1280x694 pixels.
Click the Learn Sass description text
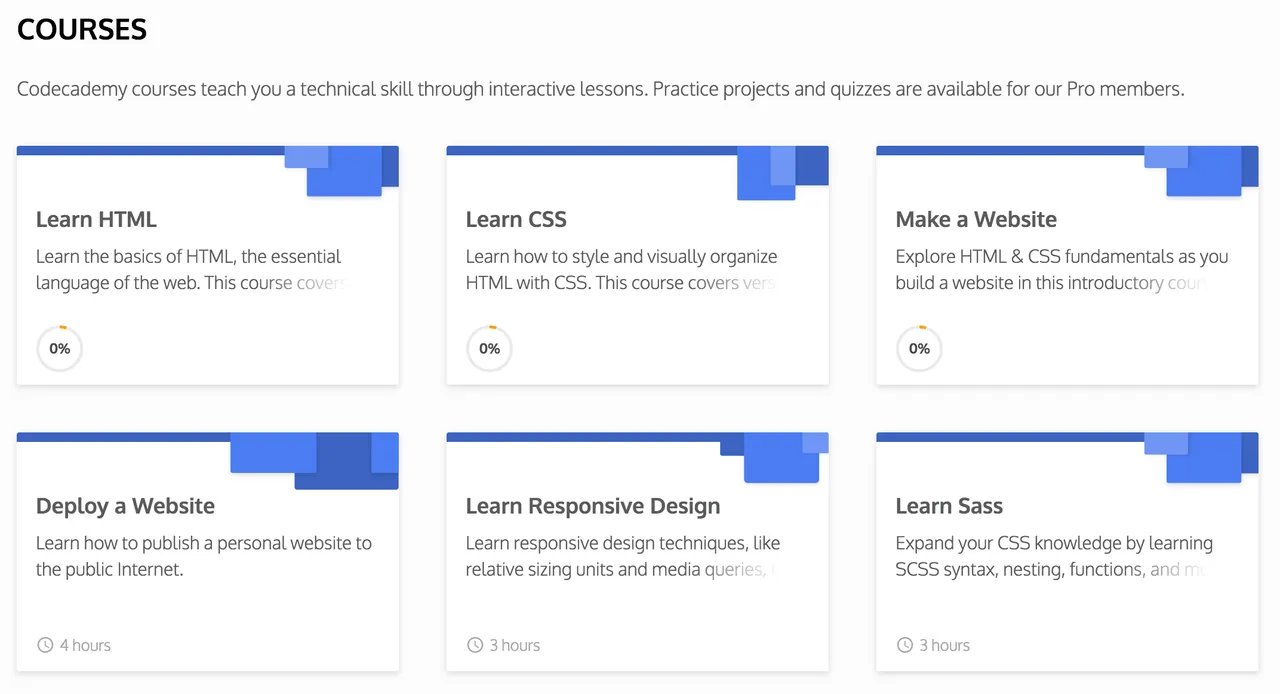[x=1054, y=556]
